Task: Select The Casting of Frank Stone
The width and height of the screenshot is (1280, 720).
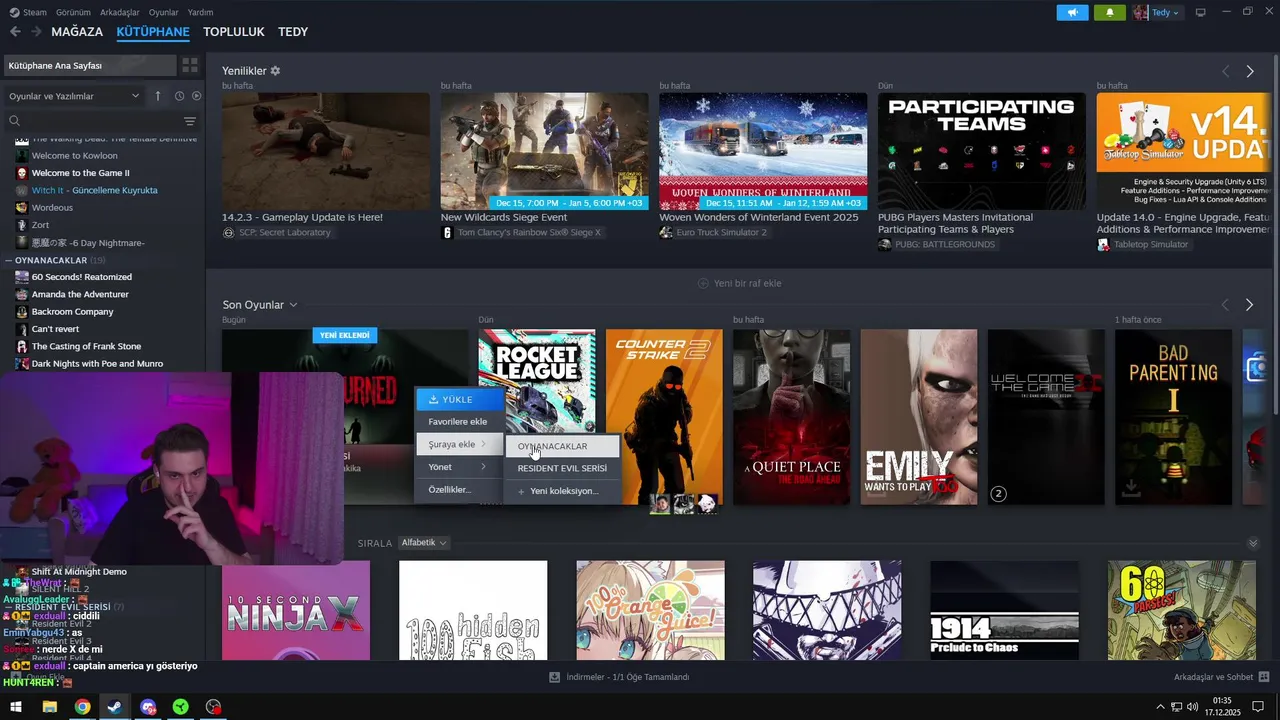Action: (x=86, y=346)
